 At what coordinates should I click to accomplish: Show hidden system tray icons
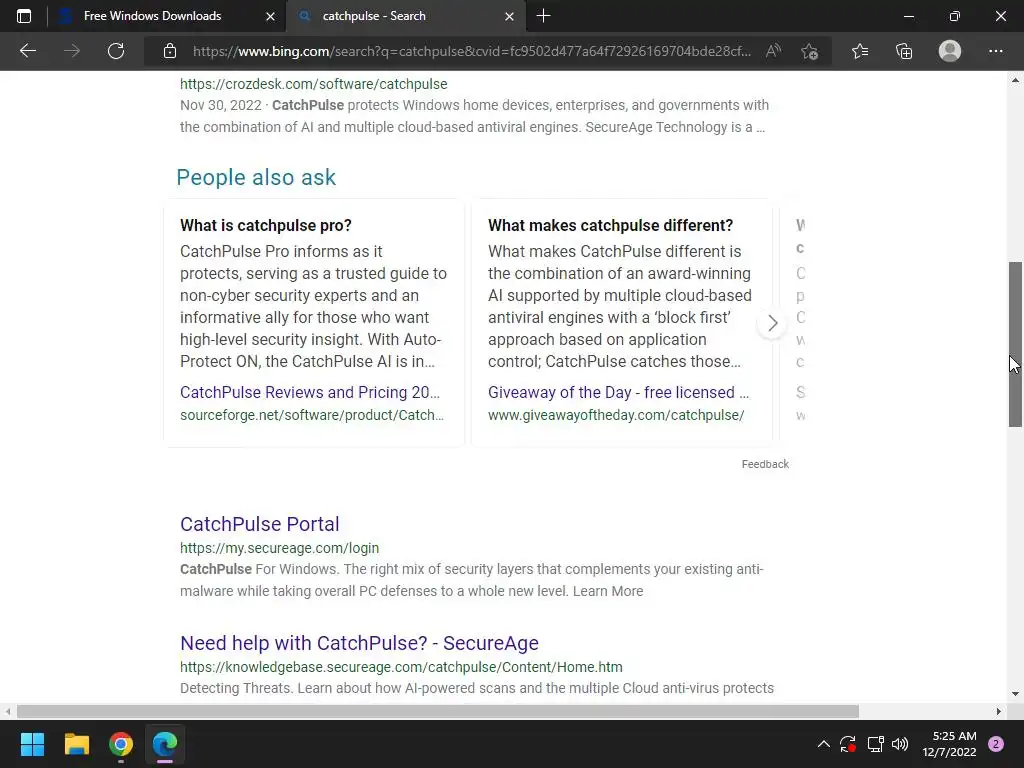(824, 744)
